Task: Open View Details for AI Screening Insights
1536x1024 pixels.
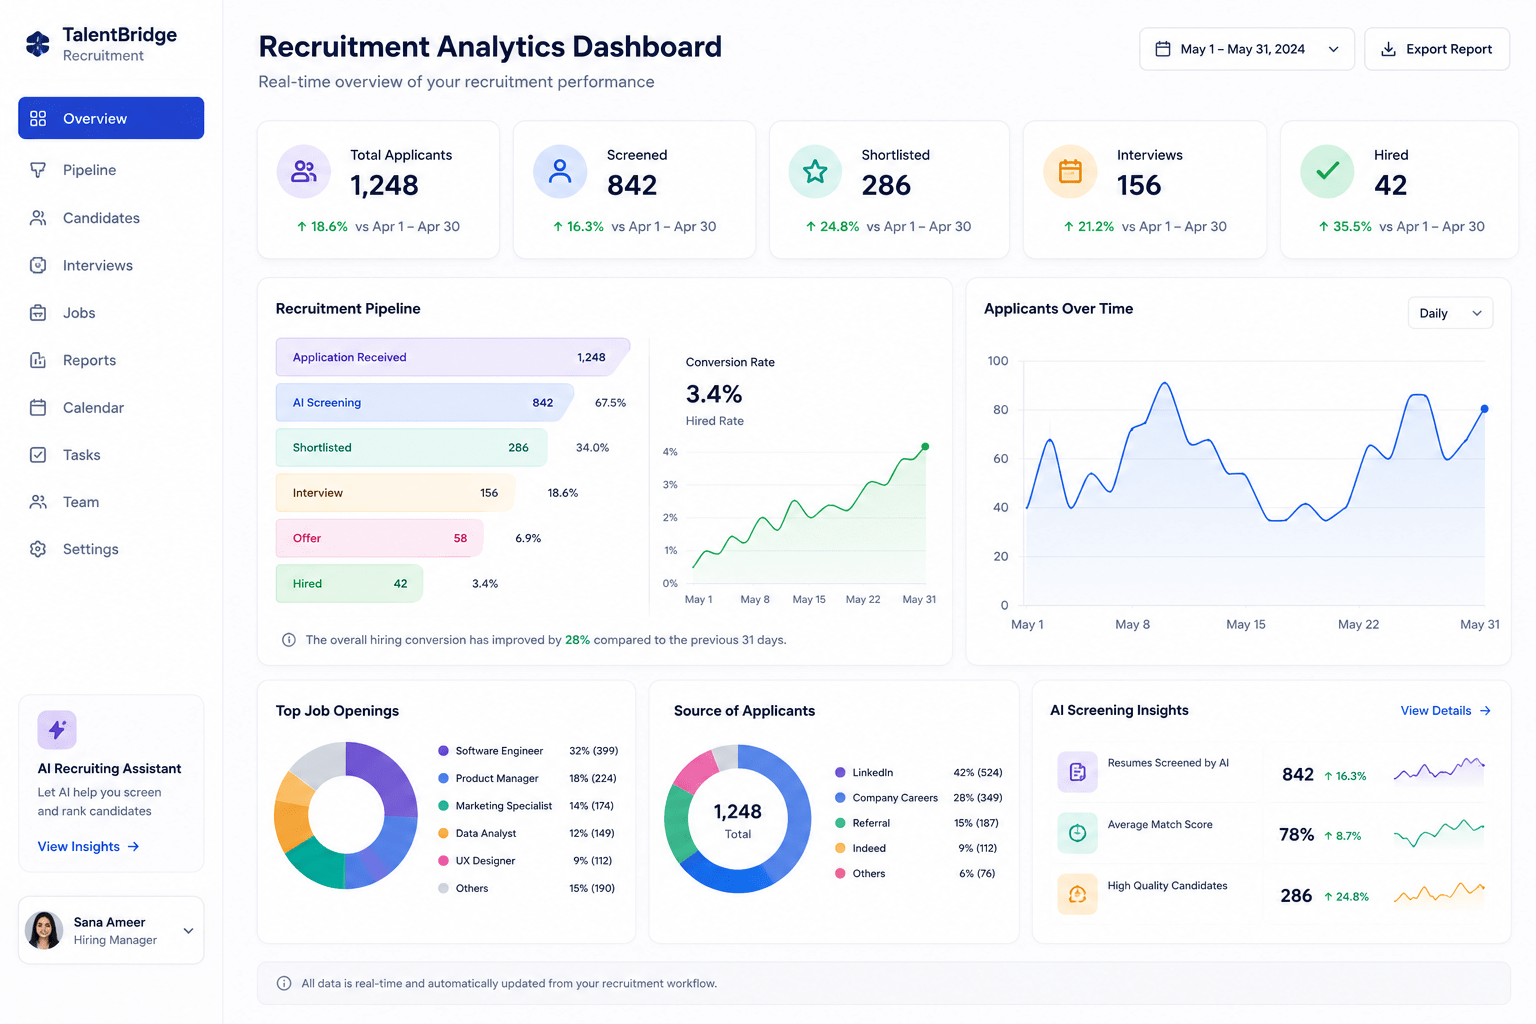Action: (x=1445, y=711)
